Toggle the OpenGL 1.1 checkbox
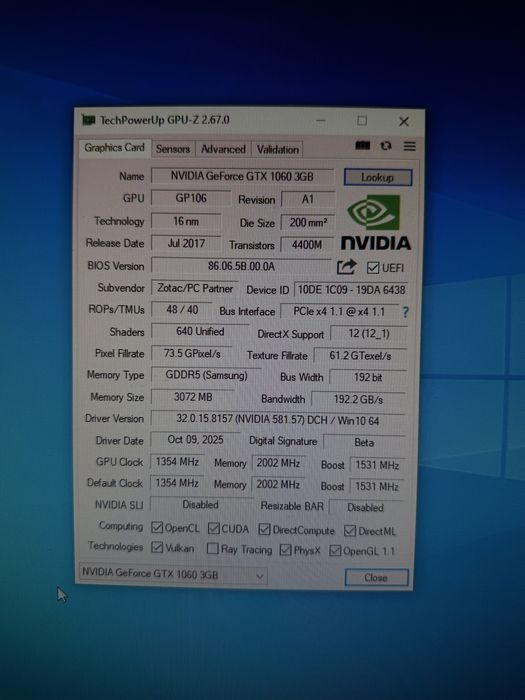Viewport: 525px width, 700px height. click(x=335, y=551)
